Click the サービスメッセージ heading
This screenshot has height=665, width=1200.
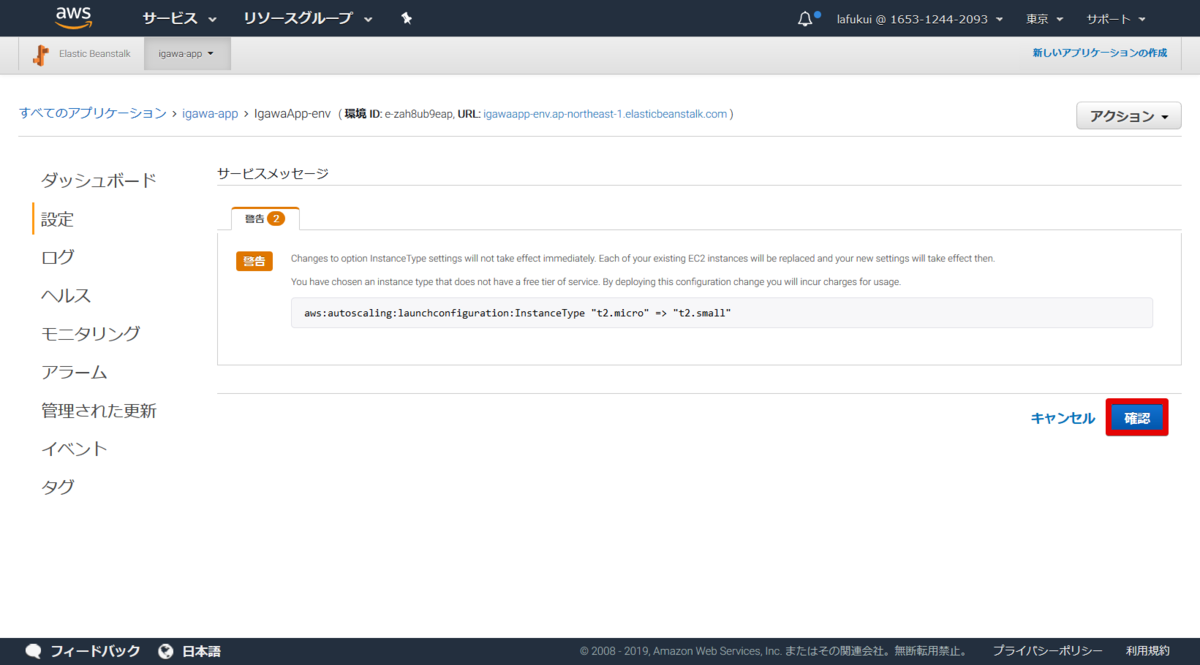(x=273, y=173)
